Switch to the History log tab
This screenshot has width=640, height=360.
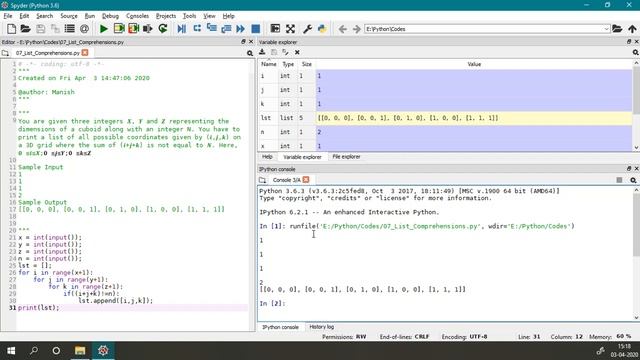click(x=321, y=327)
